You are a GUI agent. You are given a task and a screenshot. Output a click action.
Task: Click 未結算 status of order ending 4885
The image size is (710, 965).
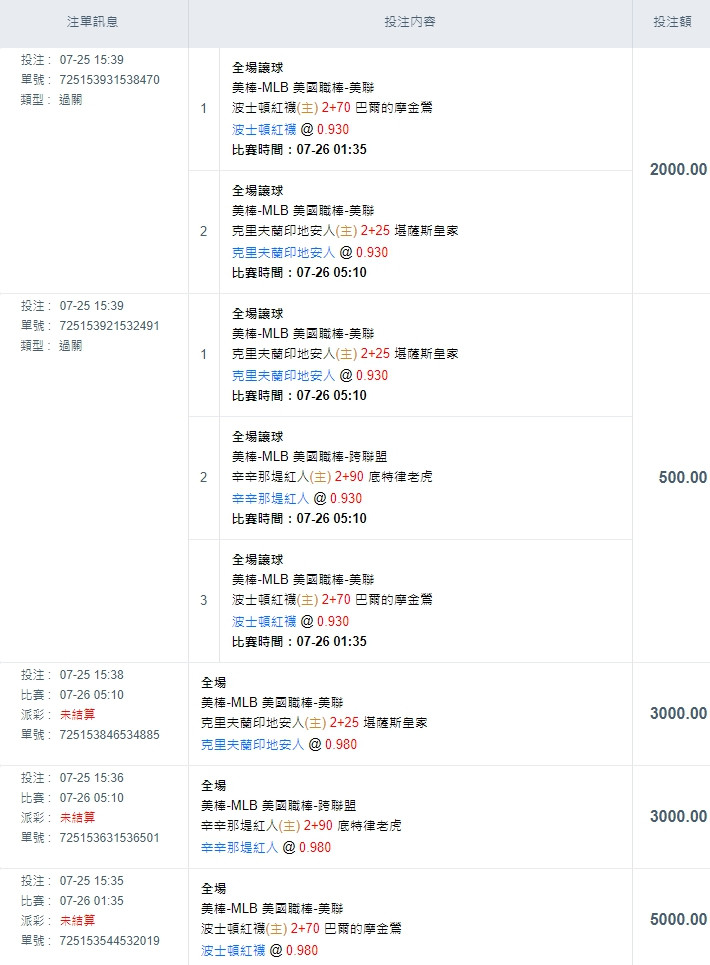(78, 715)
